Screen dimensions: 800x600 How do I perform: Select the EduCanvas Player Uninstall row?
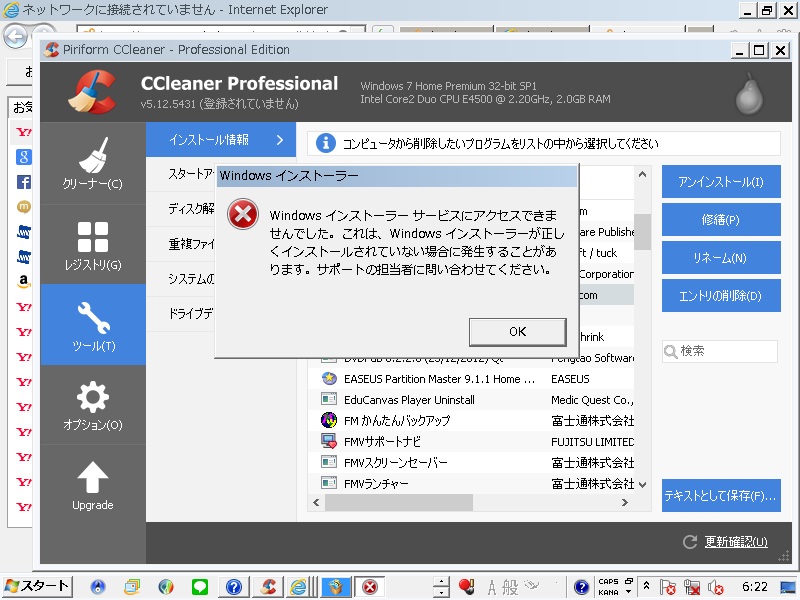[471, 399]
